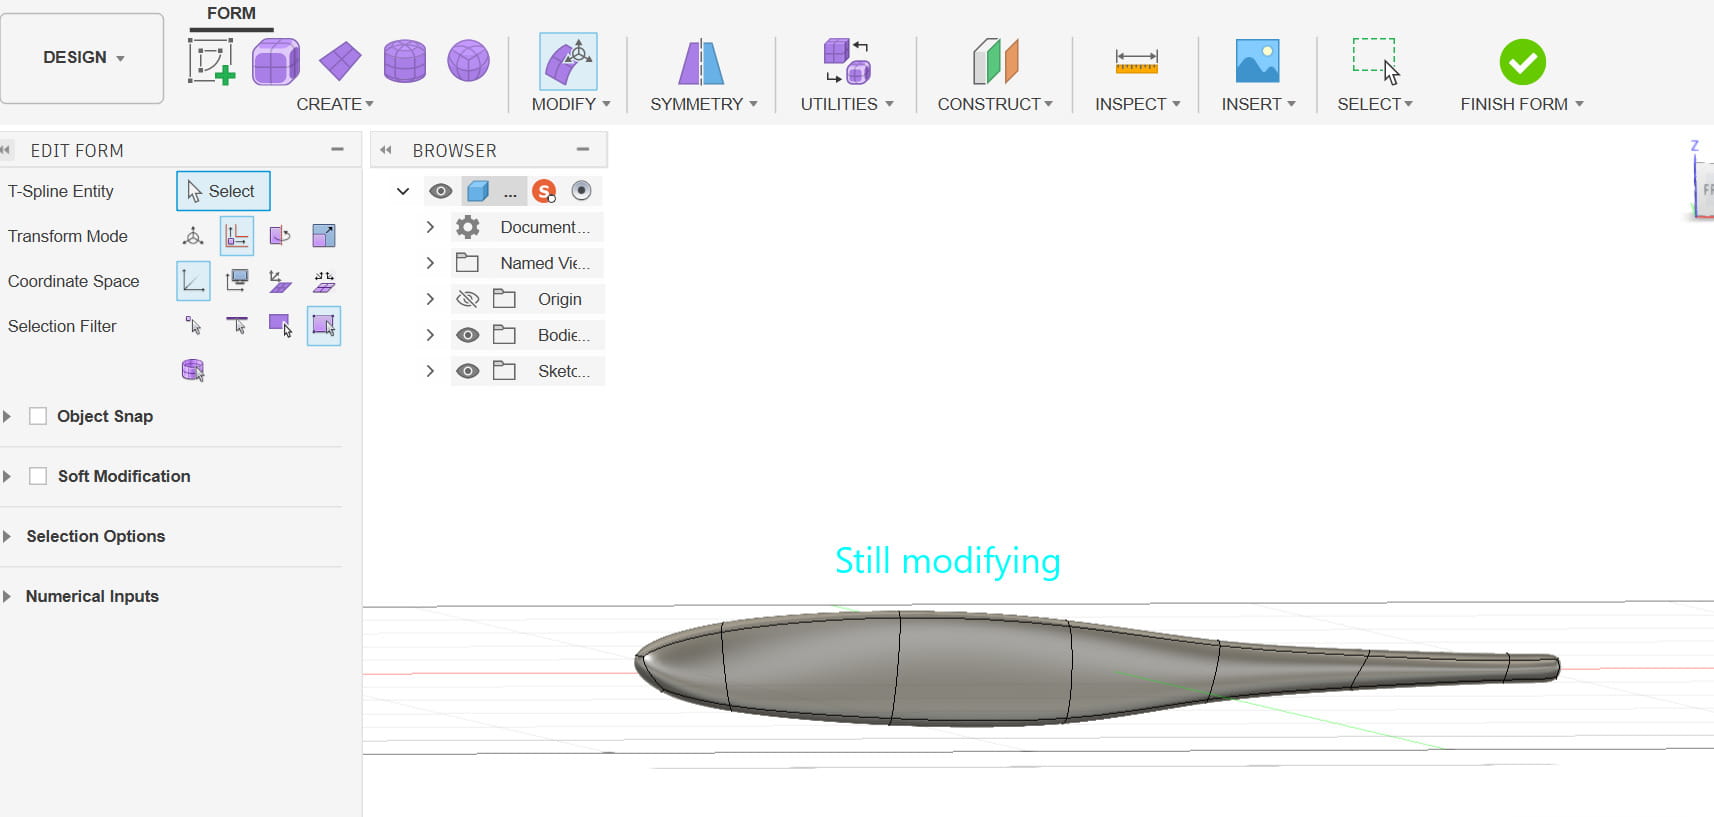Expand the Document Settings node
Image resolution: width=1714 pixels, height=817 pixels.
[x=430, y=227]
